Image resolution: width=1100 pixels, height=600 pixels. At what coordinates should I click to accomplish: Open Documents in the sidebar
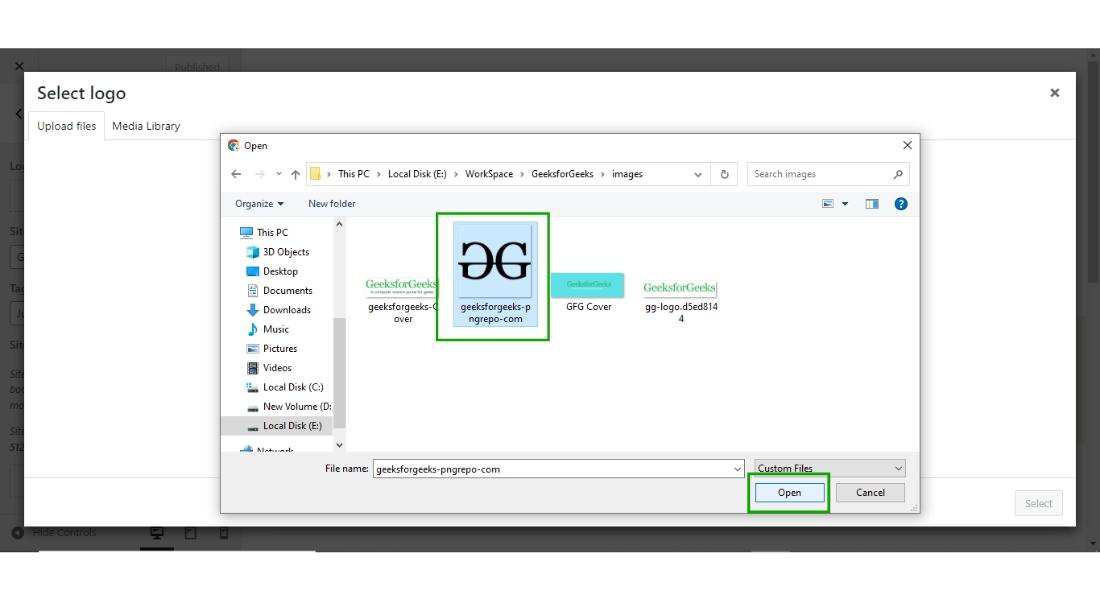click(x=279, y=291)
